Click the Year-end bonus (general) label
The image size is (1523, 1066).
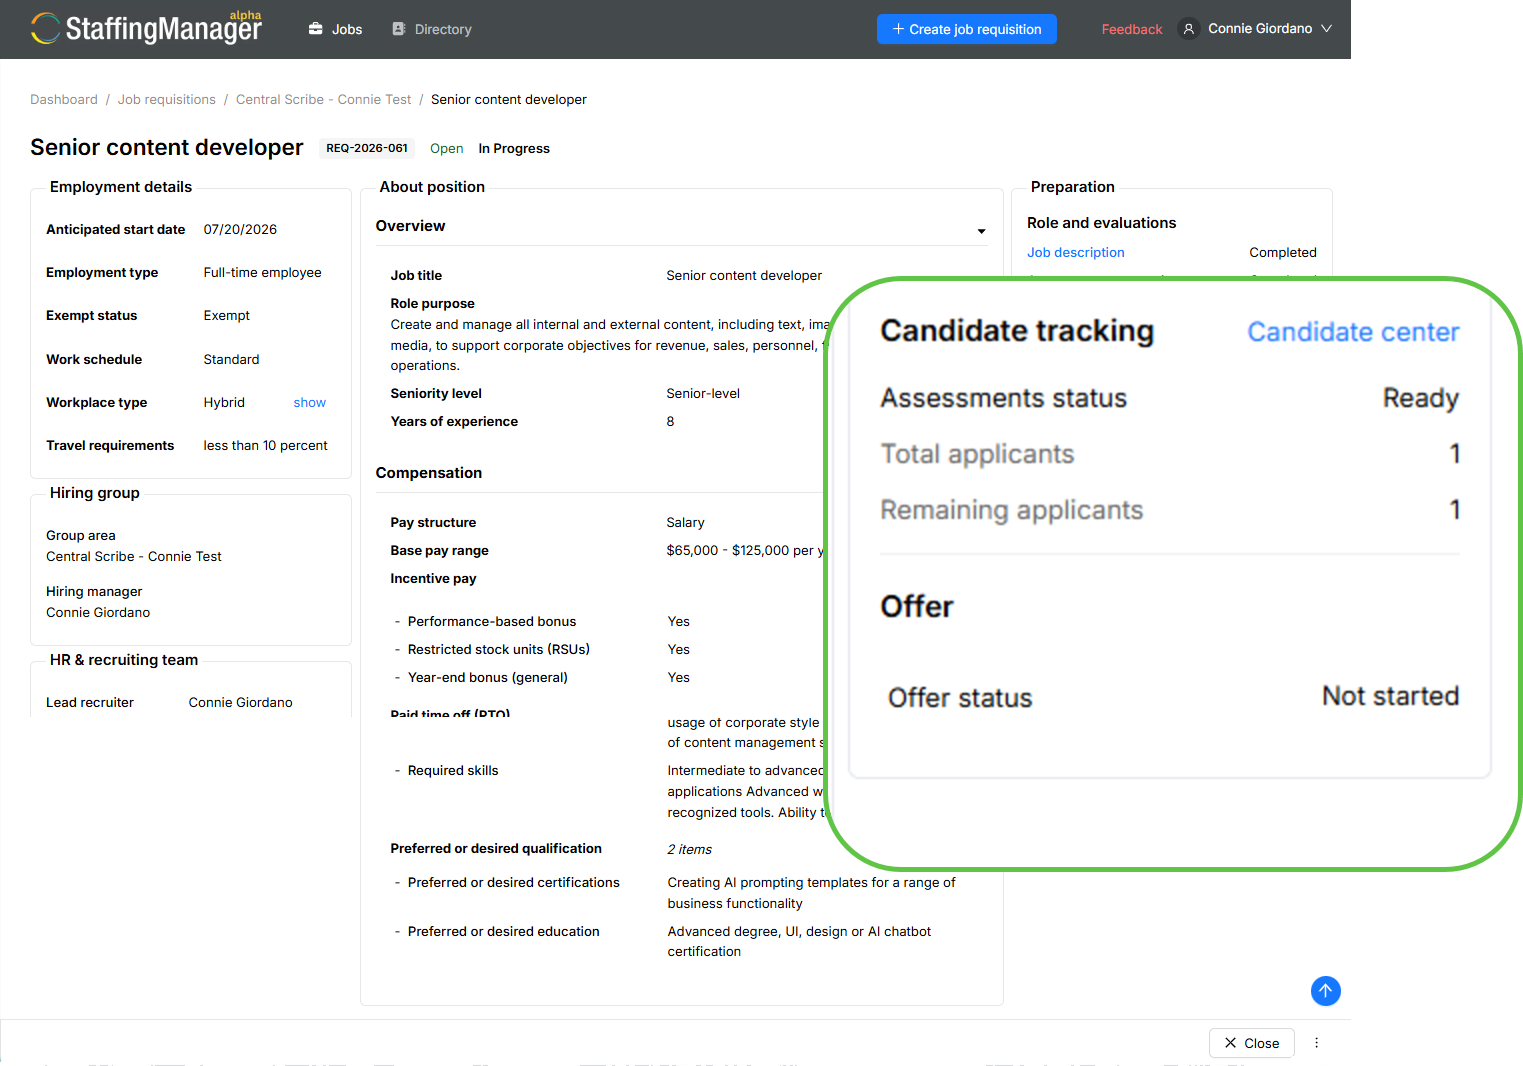tap(488, 678)
